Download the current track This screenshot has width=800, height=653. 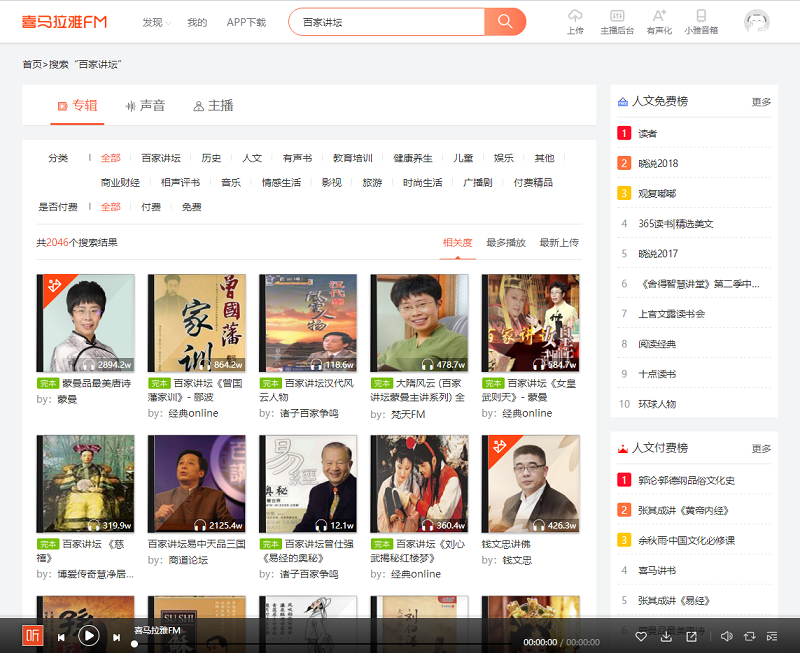[666, 636]
